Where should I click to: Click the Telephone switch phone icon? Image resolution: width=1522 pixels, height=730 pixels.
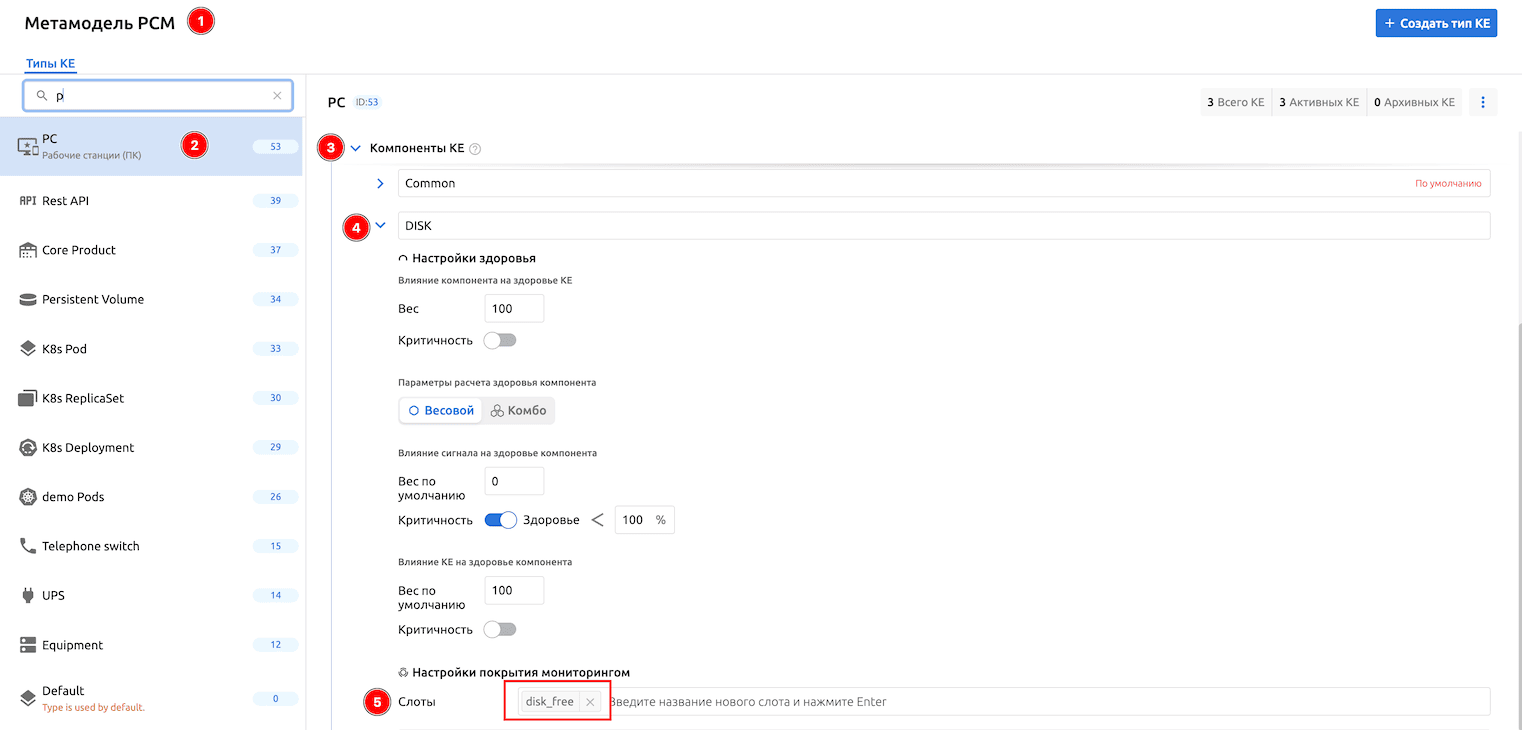point(28,546)
